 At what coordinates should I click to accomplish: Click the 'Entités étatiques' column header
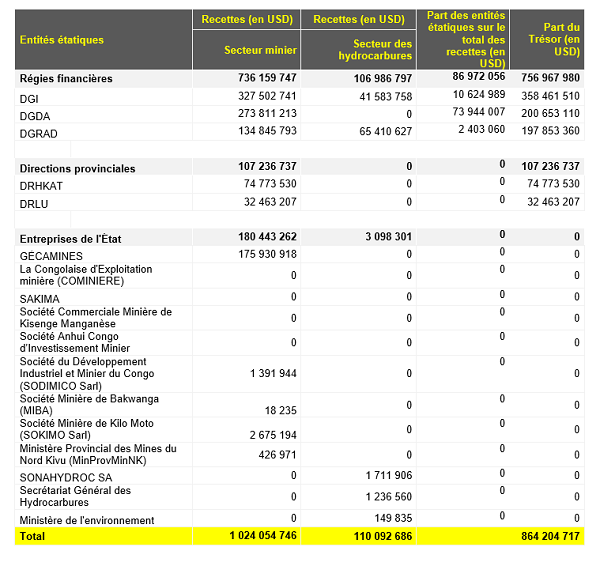[62, 39]
